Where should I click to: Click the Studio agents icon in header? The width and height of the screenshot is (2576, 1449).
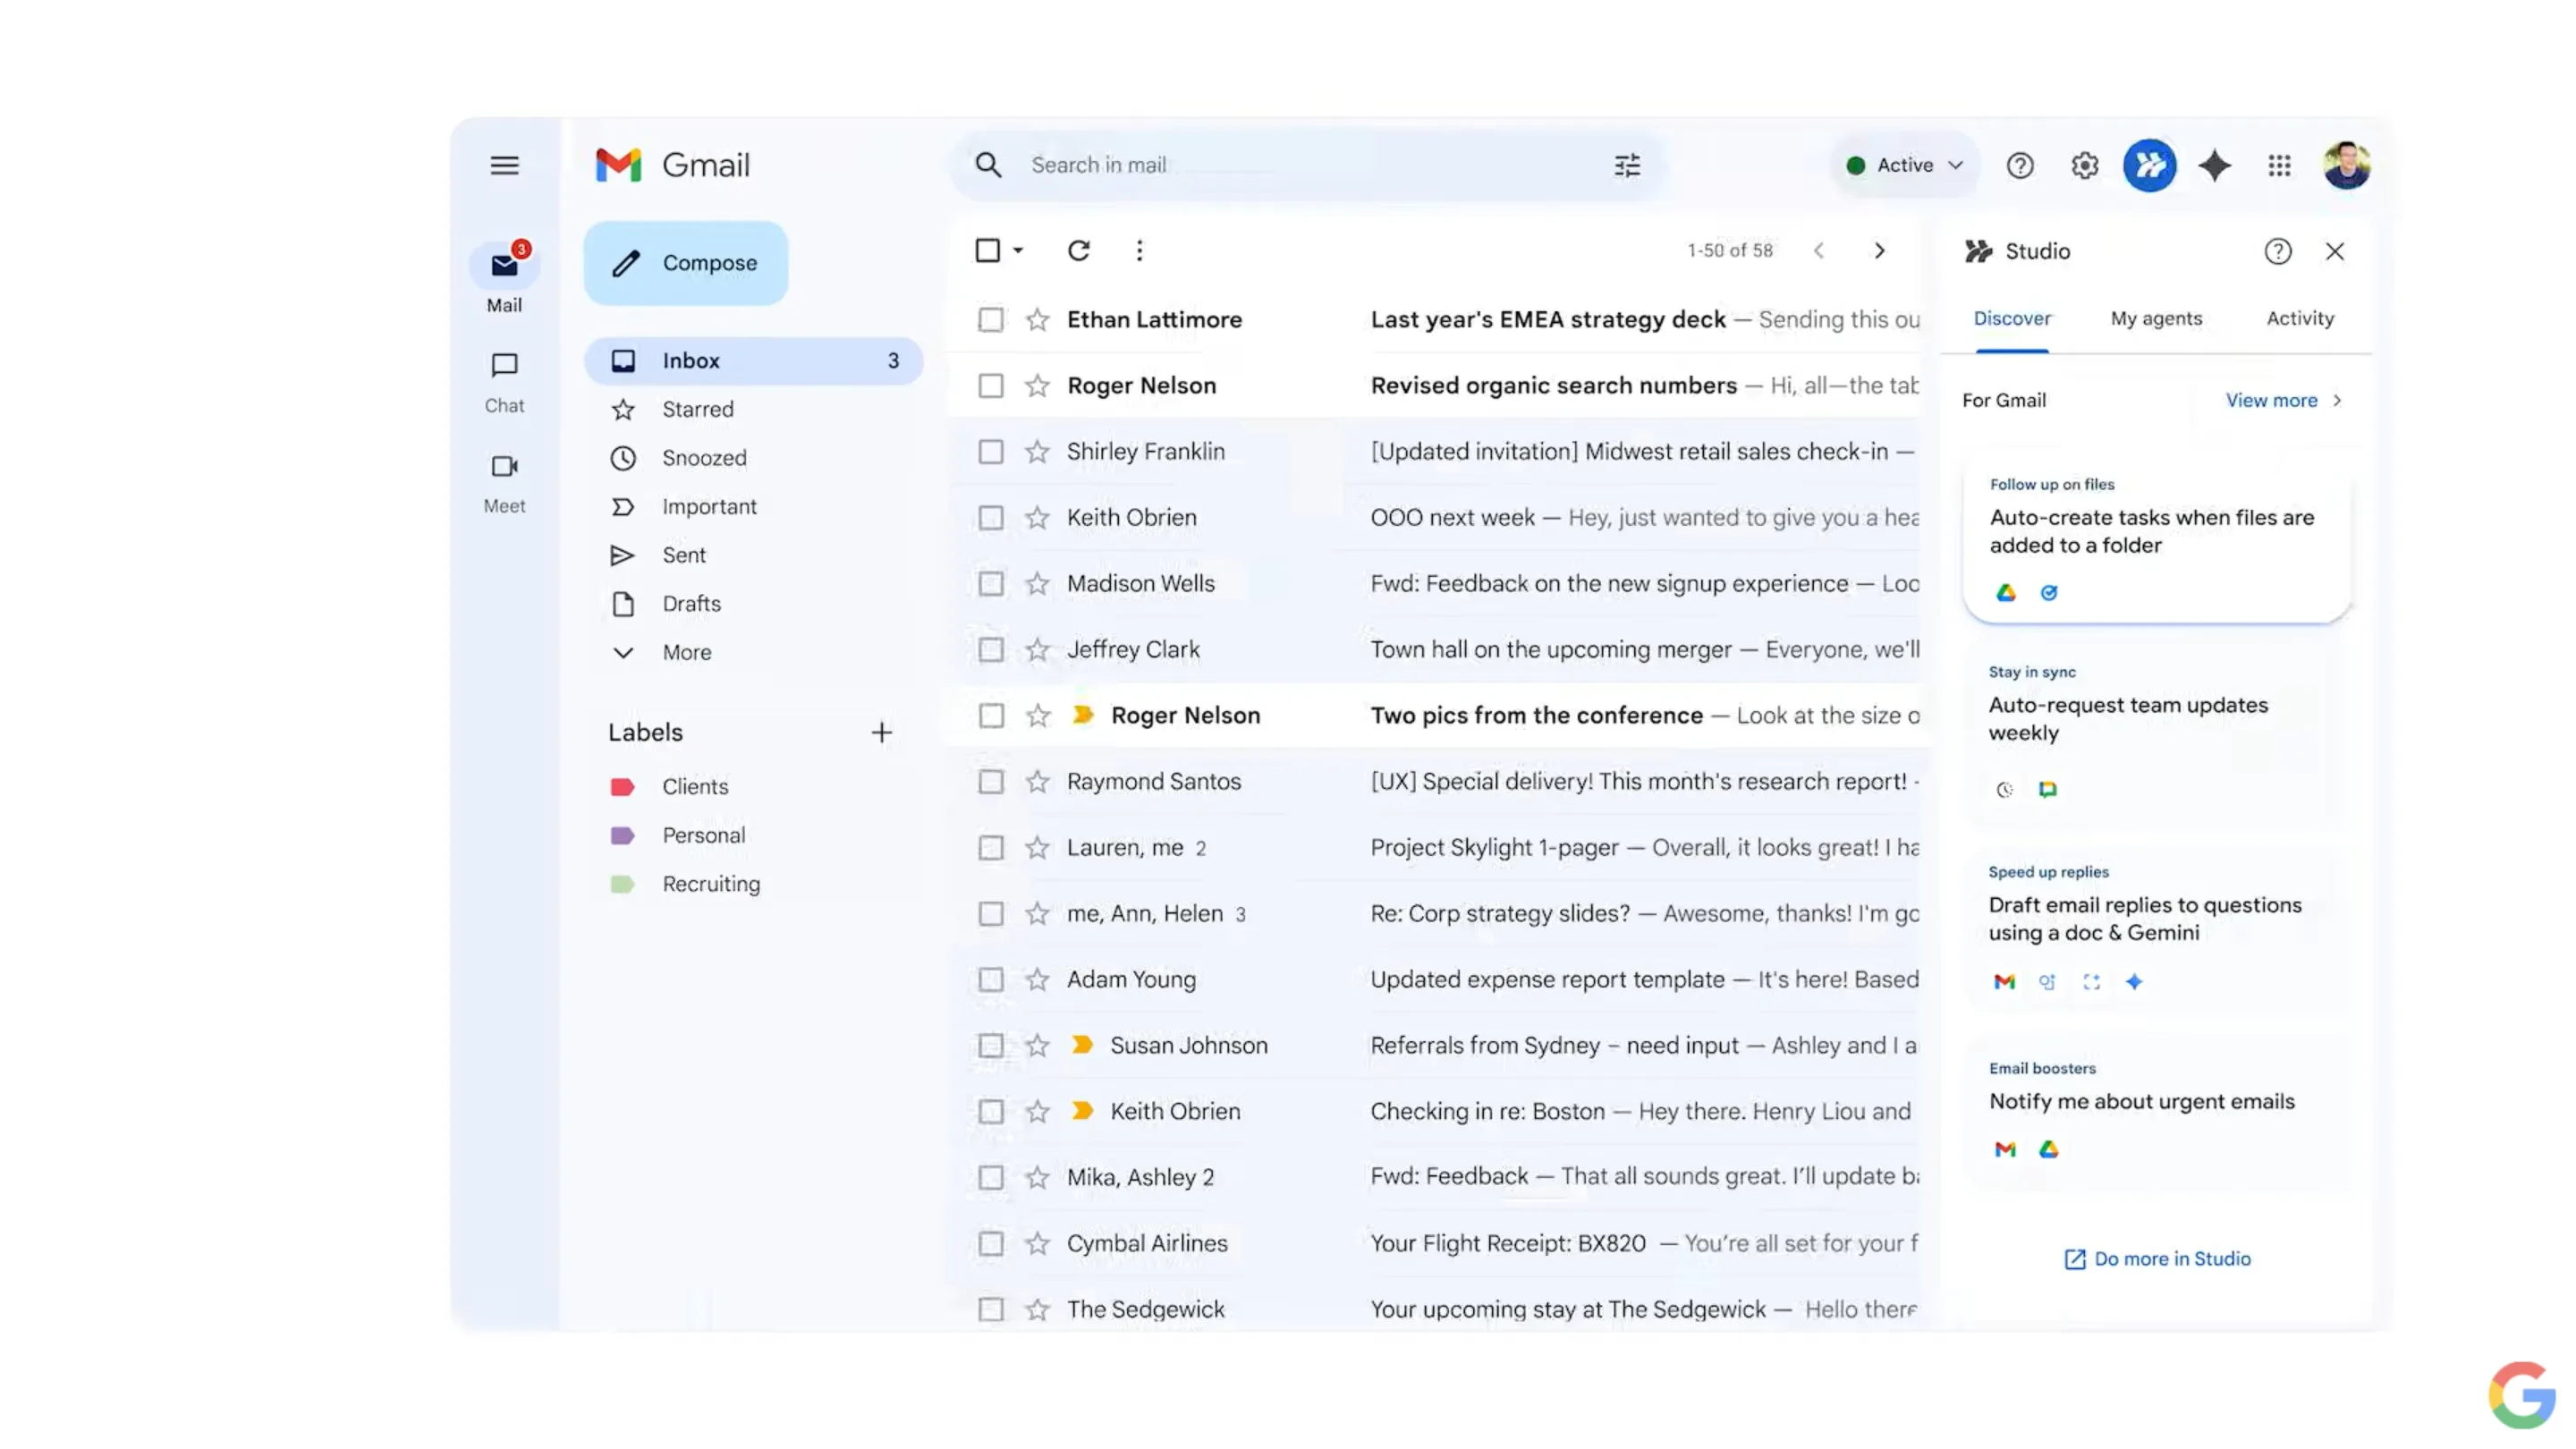click(x=2149, y=165)
